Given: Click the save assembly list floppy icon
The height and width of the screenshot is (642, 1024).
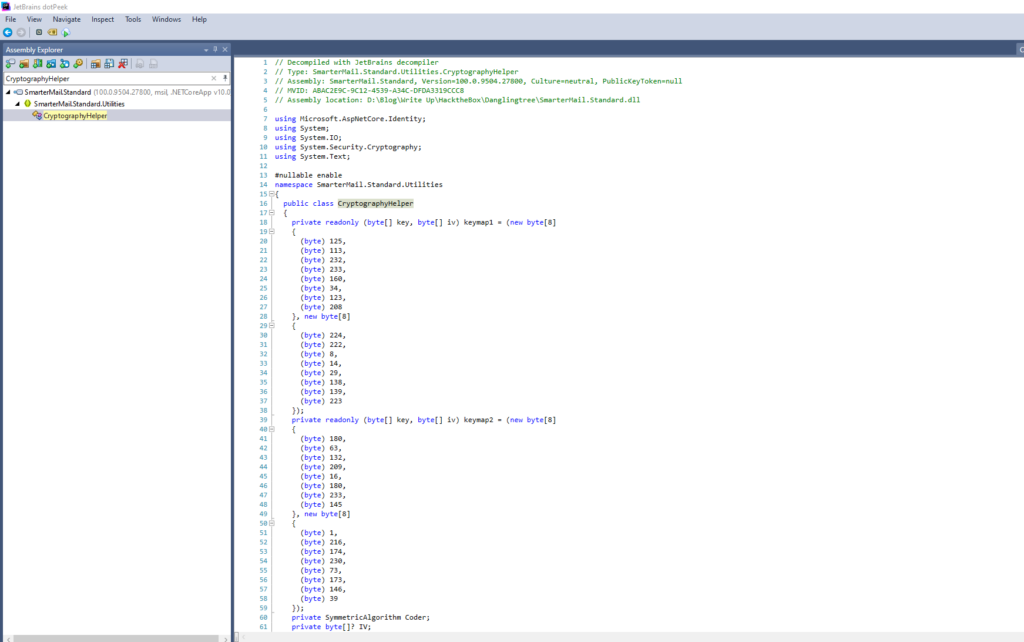Looking at the screenshot, I should click(109, 63).
